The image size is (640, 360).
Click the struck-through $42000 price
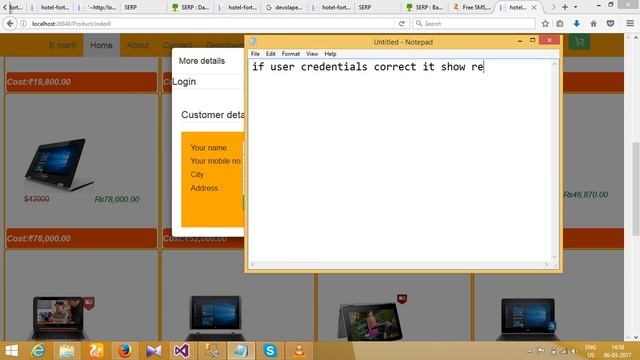pos(37,199)
